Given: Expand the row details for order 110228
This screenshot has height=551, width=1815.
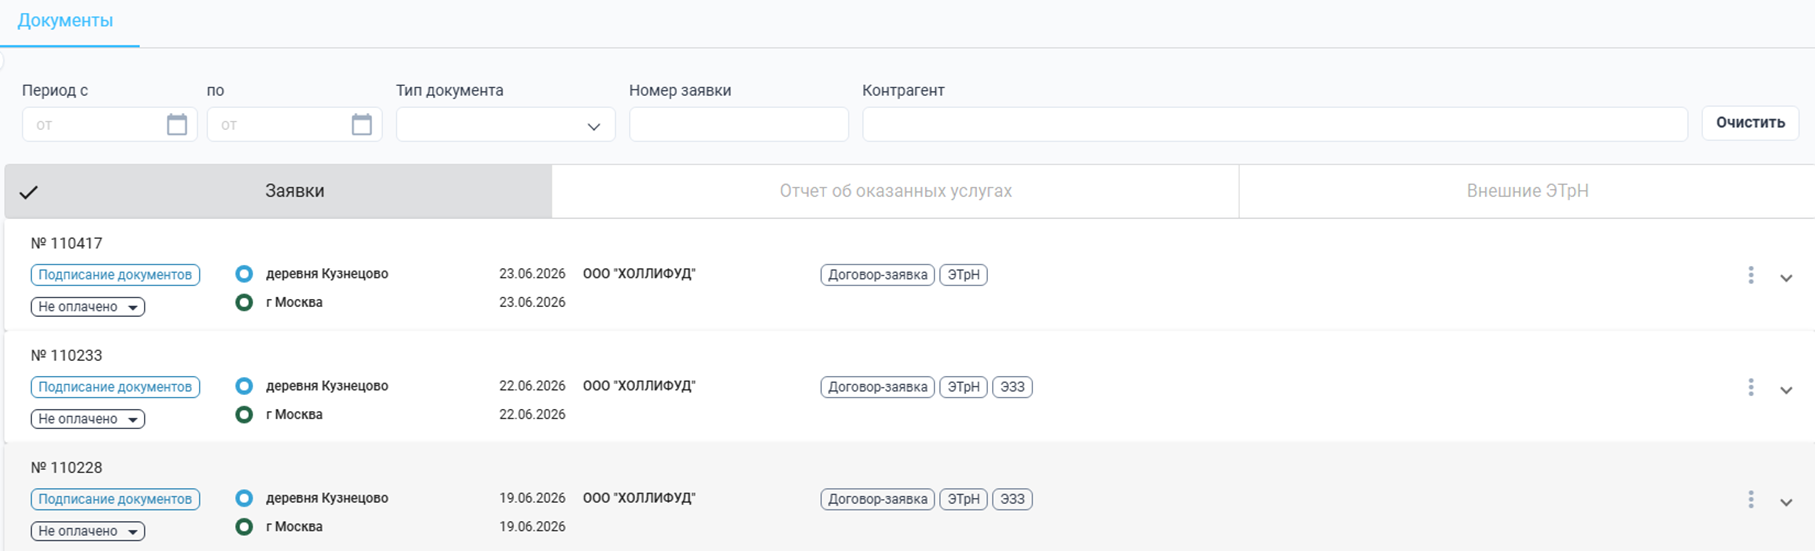Looking at the screenshot, I should point(1786,502).
